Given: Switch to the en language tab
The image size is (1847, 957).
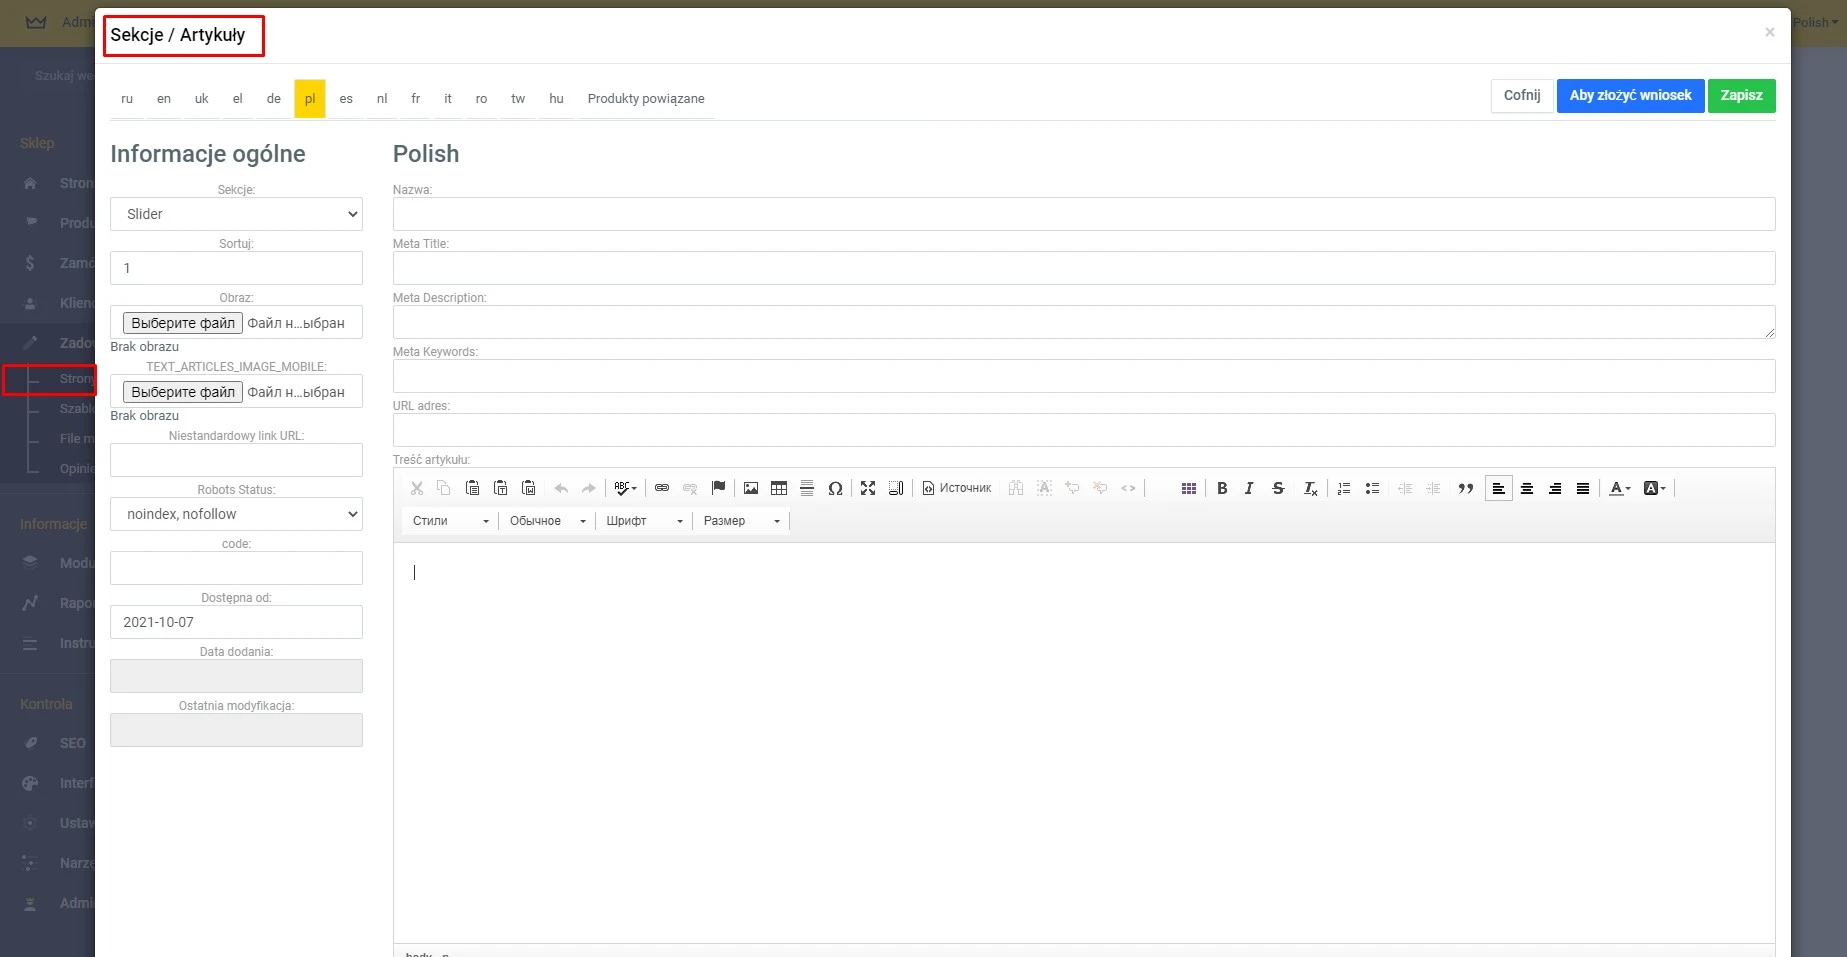Looking at the screenshot, I should 163,98.
